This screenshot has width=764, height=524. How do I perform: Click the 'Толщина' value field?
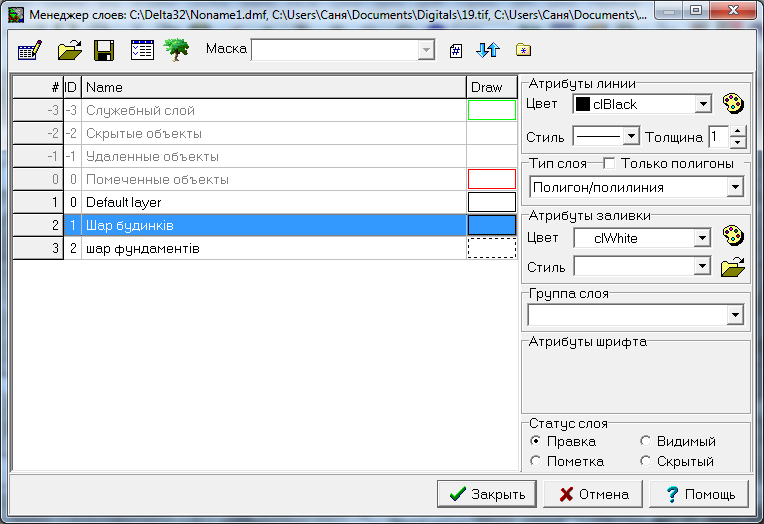(x=719, y=137)
